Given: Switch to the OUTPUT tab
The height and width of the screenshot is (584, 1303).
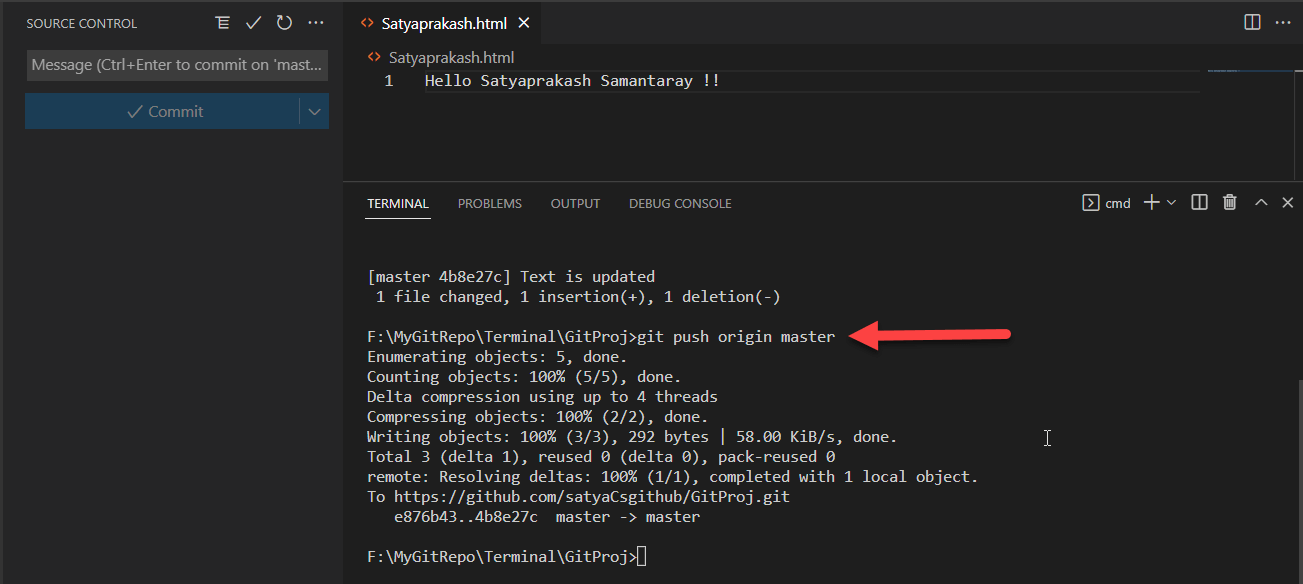Looking at the screenshot, I should coord(574,203).
